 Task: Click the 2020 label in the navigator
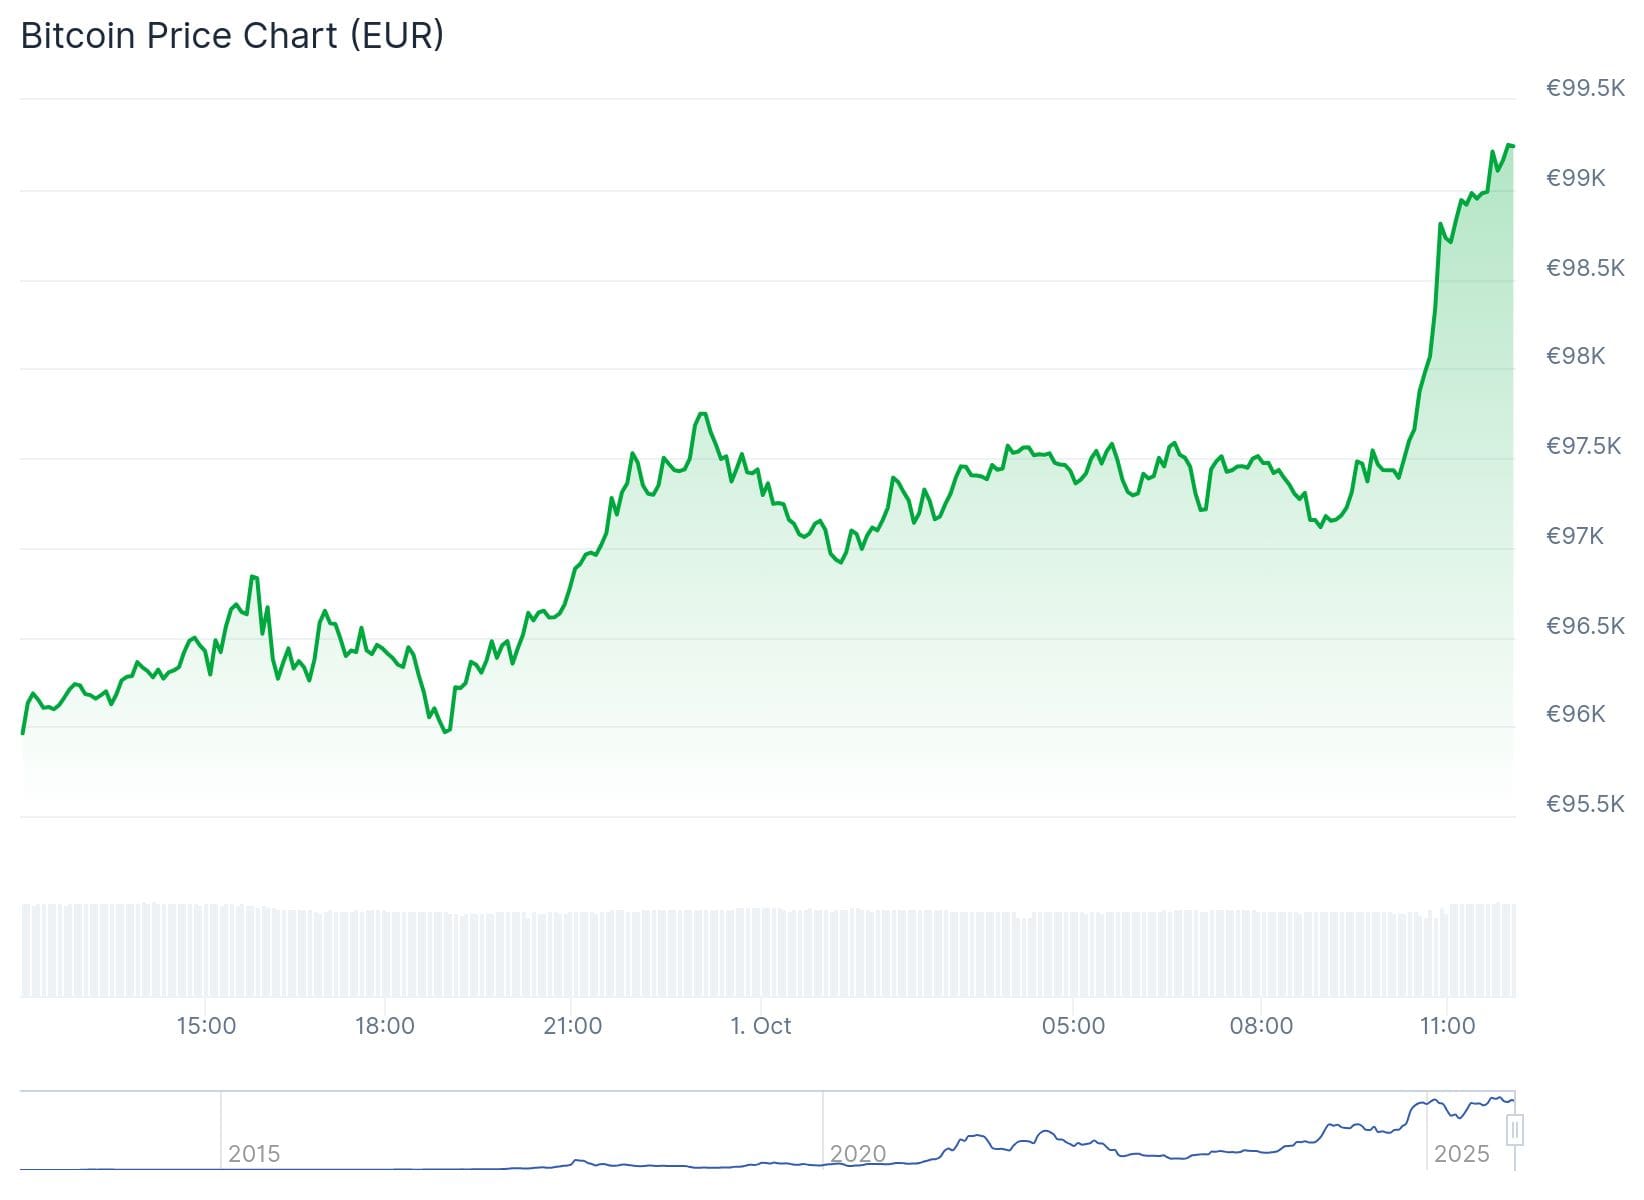[858, 1154]
